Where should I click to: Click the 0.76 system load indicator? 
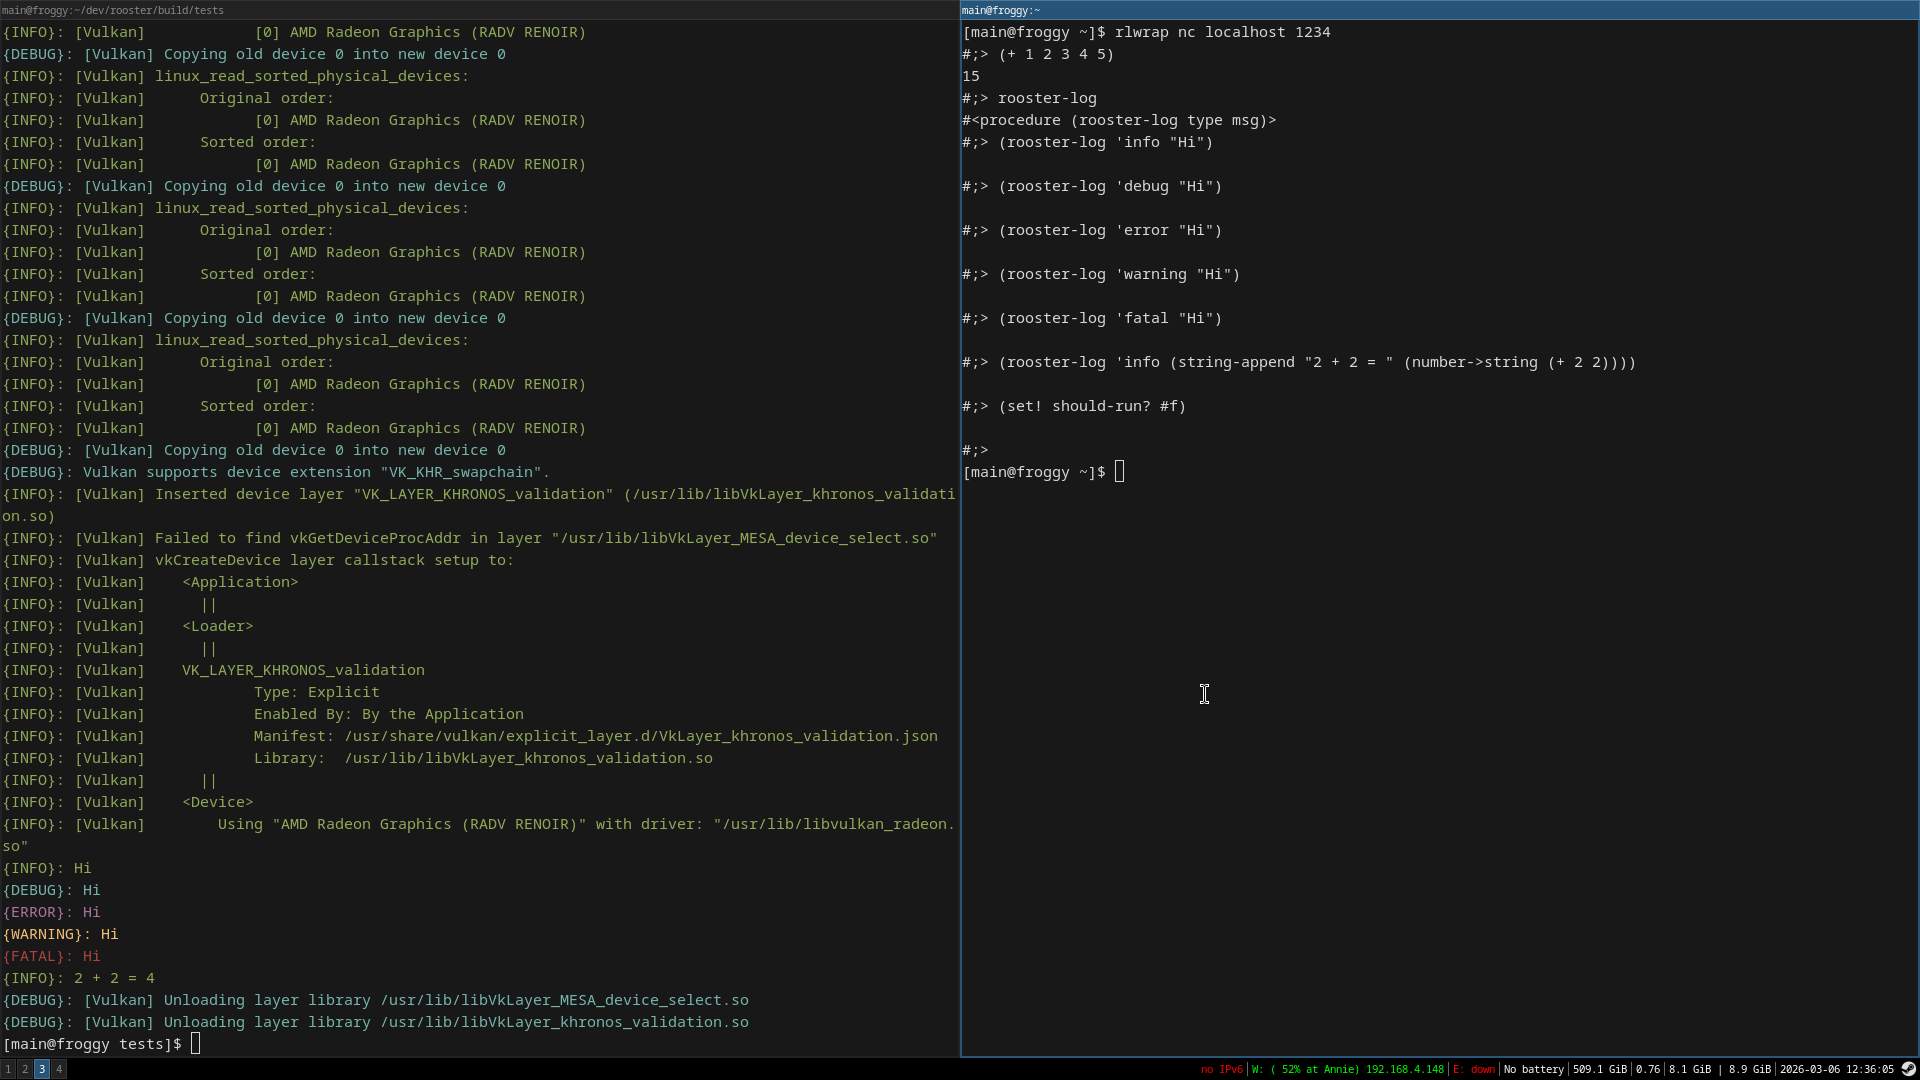pyautogui.click(x=1647, y=1069)
